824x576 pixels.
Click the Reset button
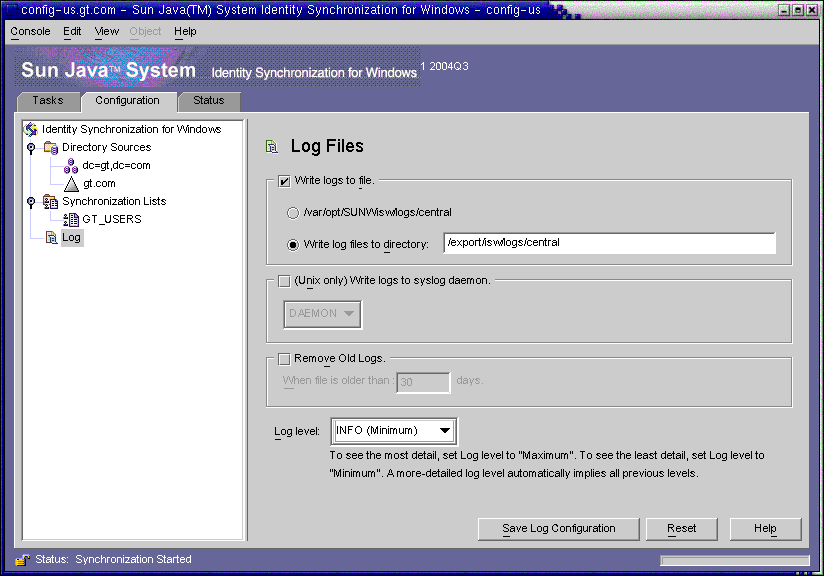pyautogui.click(x=682, y=529)
